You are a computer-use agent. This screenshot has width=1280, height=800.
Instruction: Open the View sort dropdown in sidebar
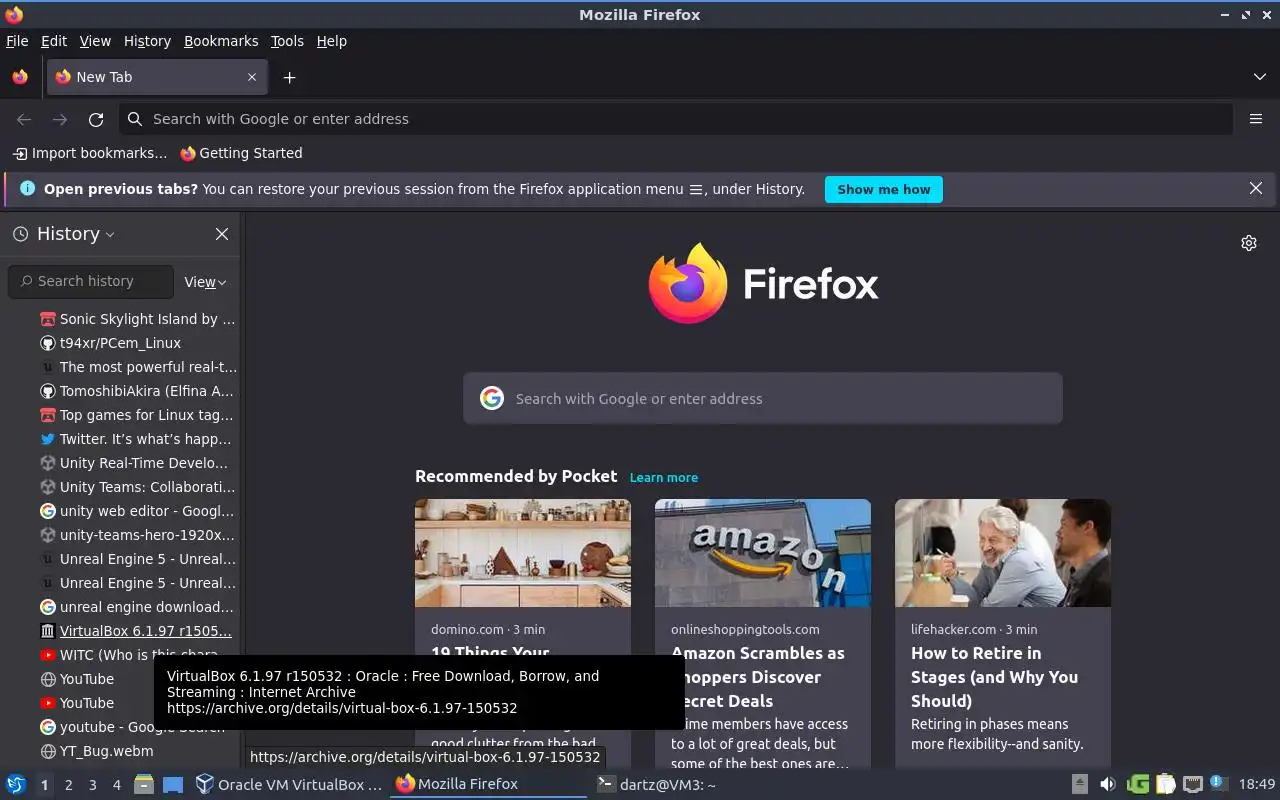coord(205,282)
